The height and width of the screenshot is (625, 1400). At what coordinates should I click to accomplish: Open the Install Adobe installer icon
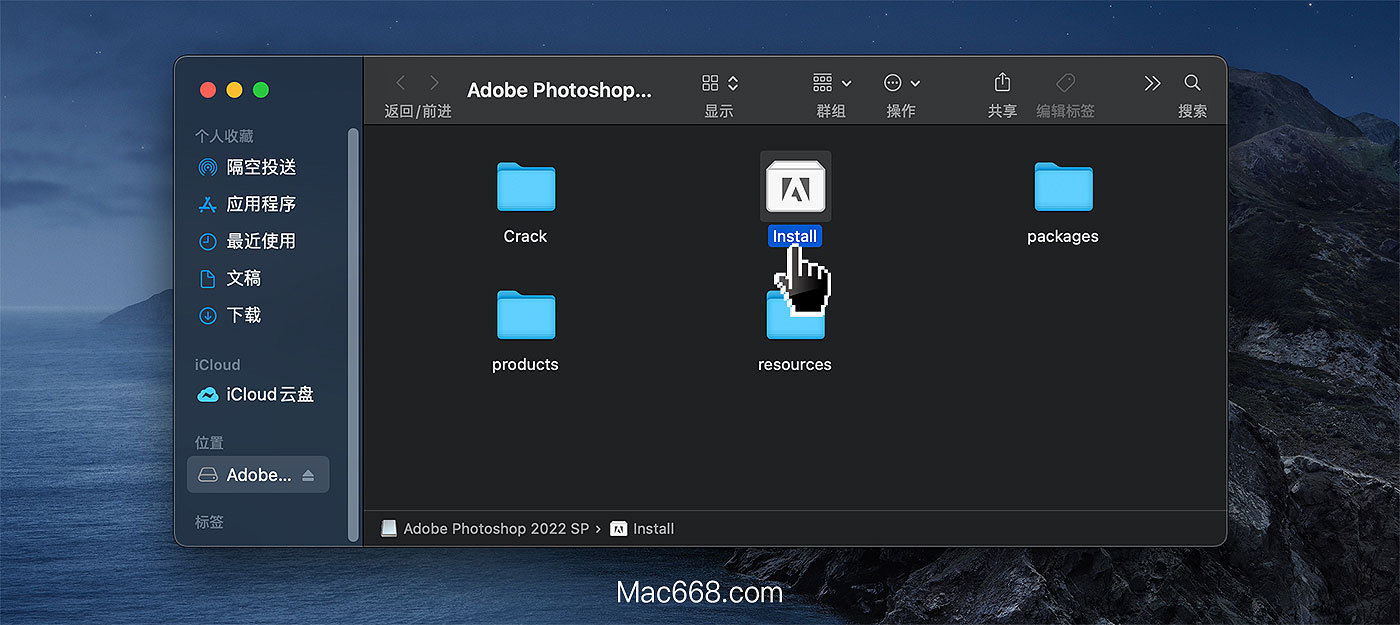point(795,187)
